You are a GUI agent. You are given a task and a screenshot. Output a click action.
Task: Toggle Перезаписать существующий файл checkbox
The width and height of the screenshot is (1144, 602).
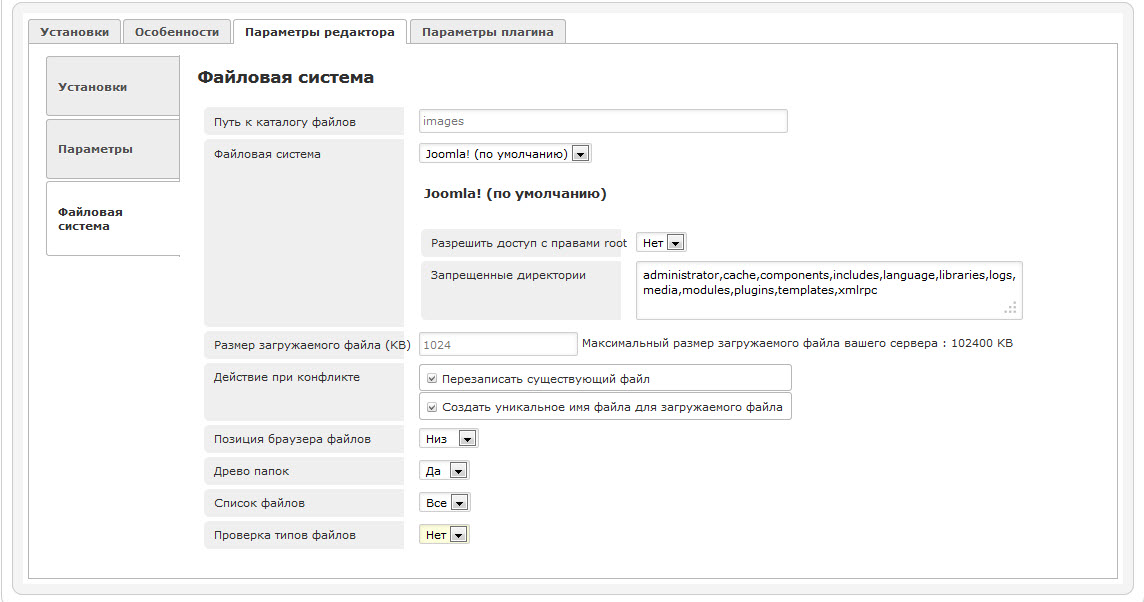click(432, 379)
